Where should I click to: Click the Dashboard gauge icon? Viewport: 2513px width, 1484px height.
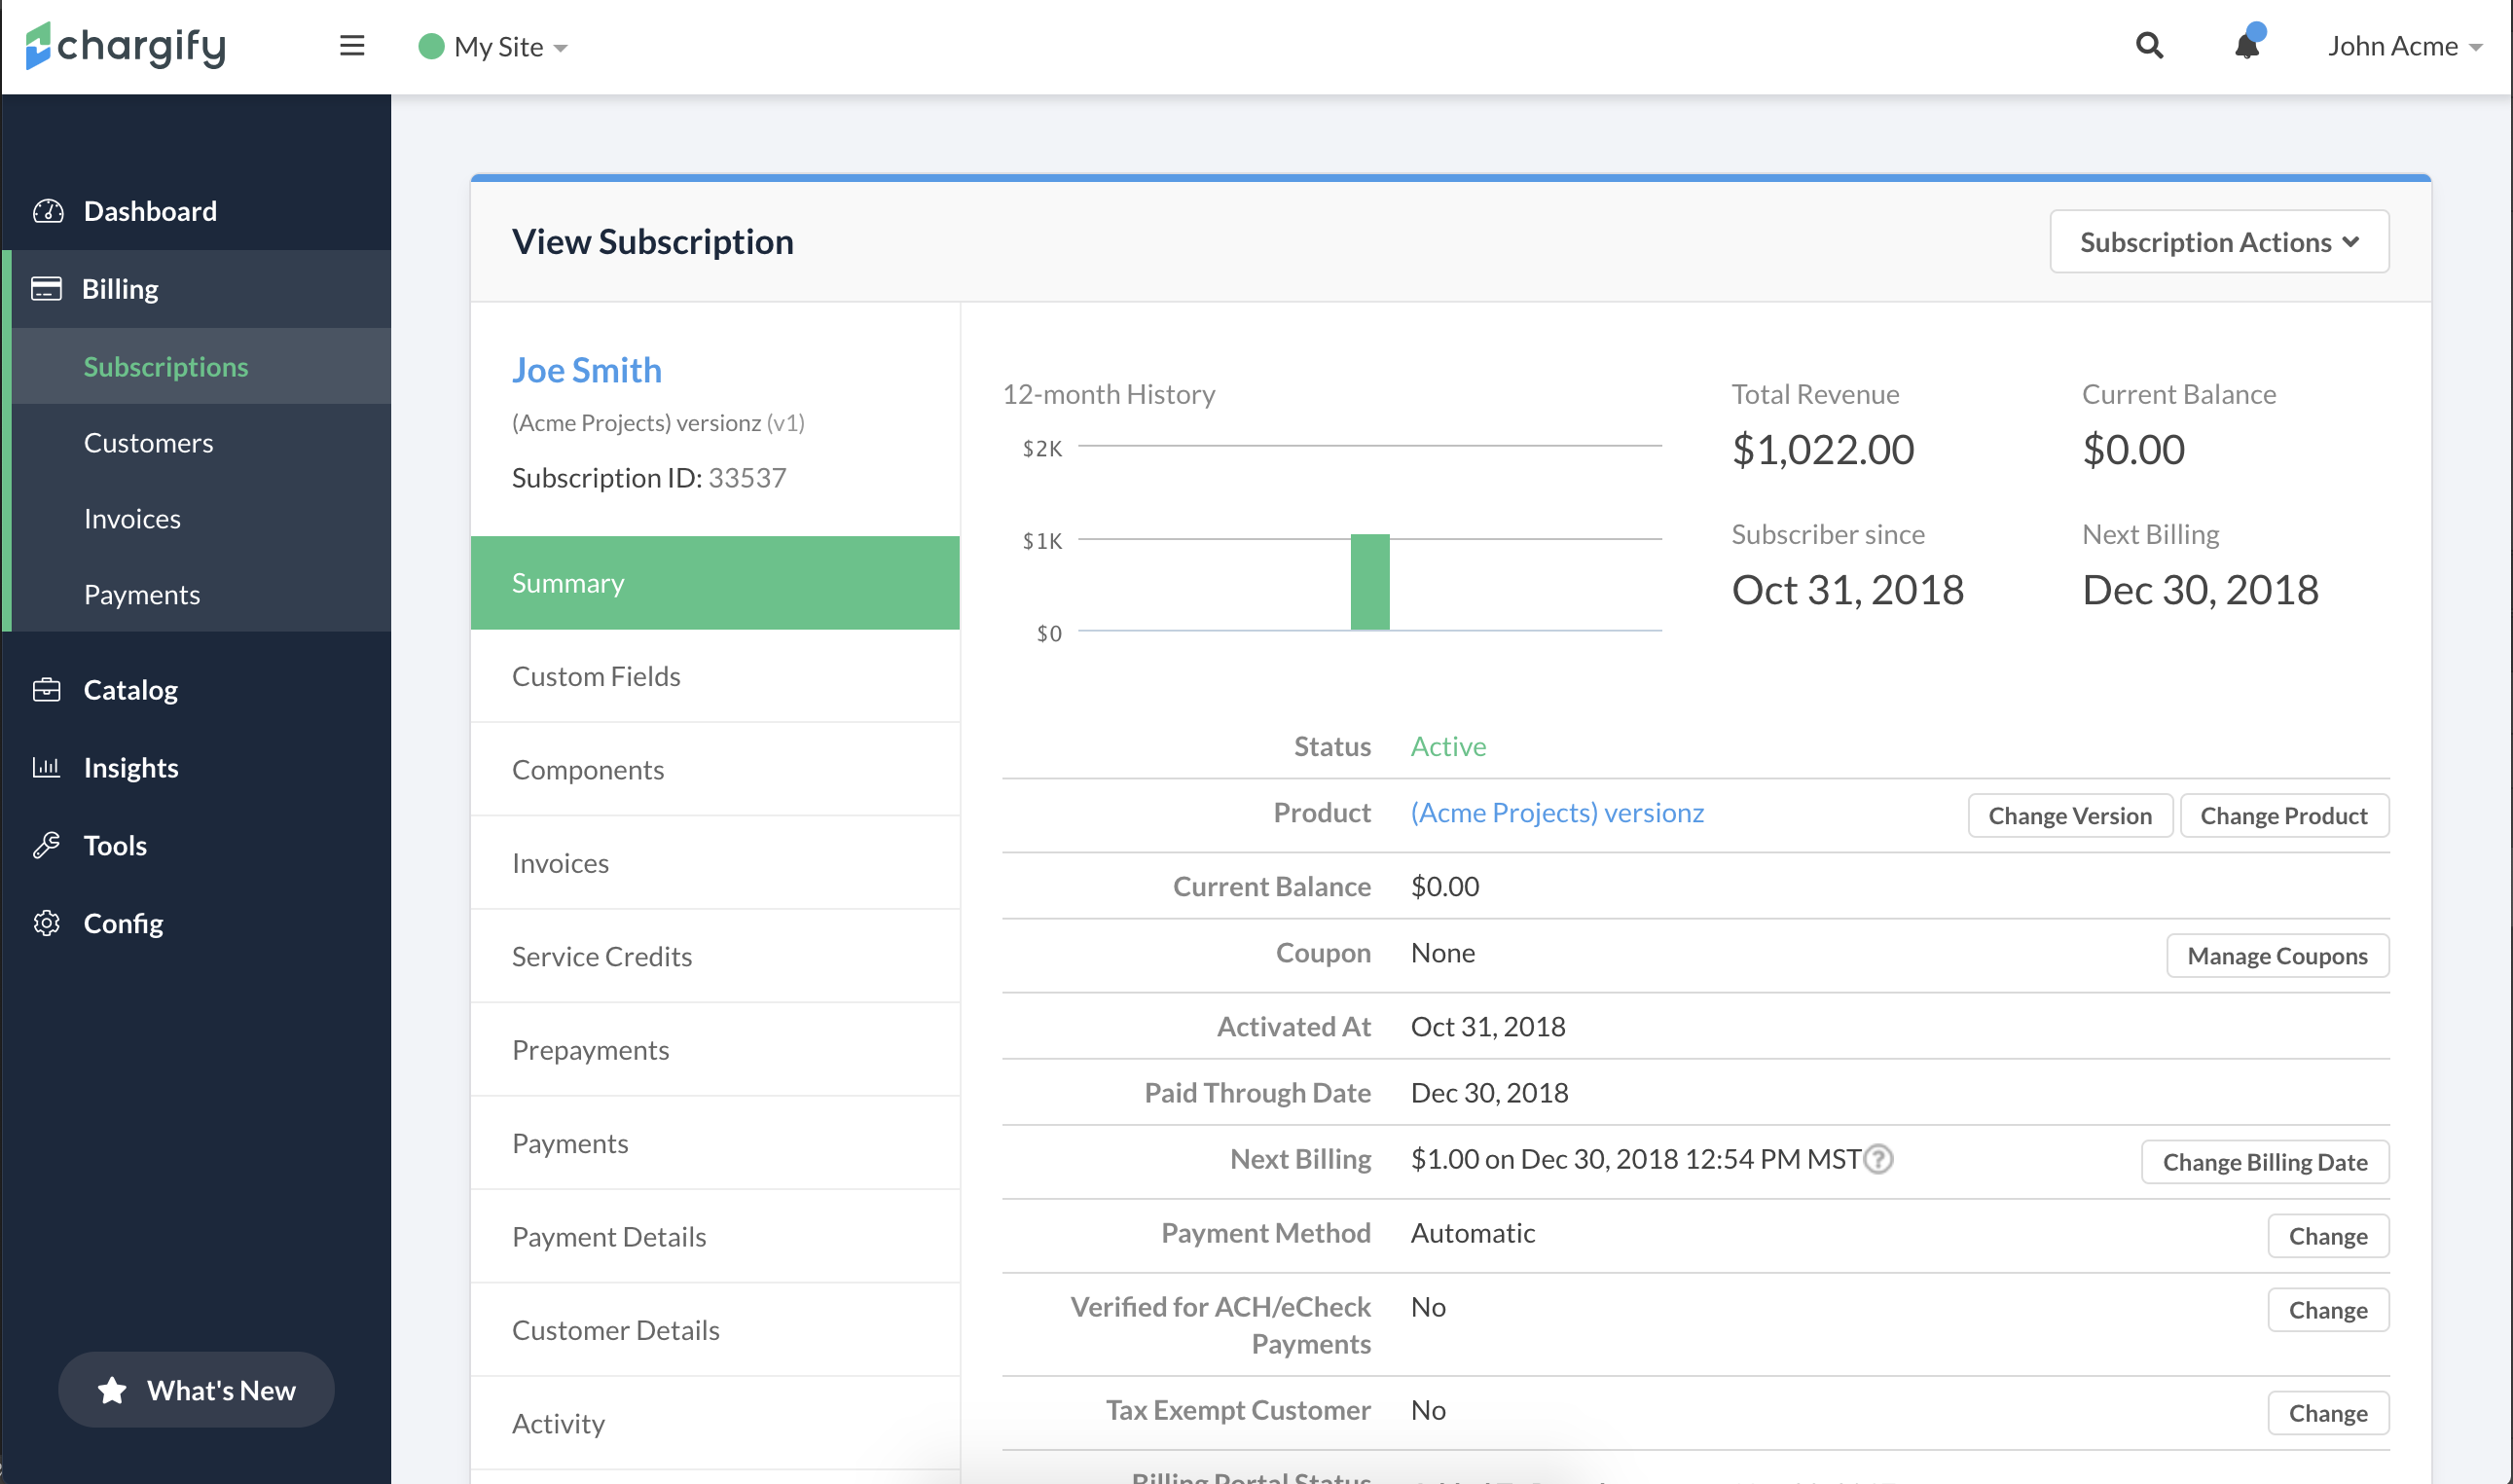(47, 211)
